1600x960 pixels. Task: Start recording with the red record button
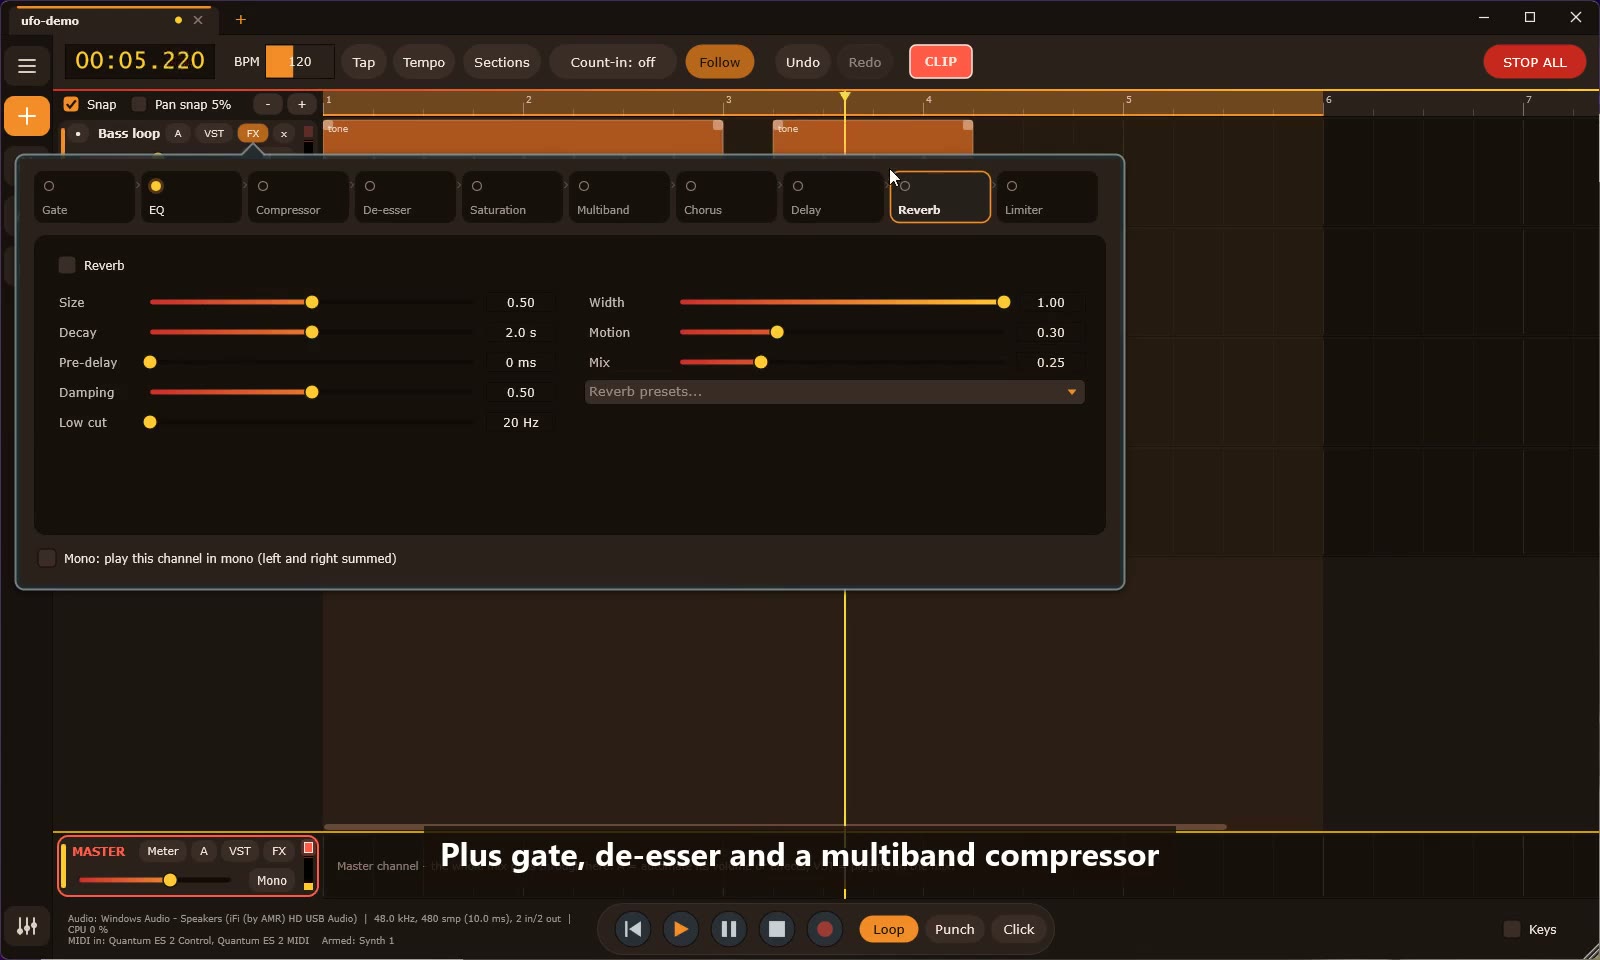point(825,929)
